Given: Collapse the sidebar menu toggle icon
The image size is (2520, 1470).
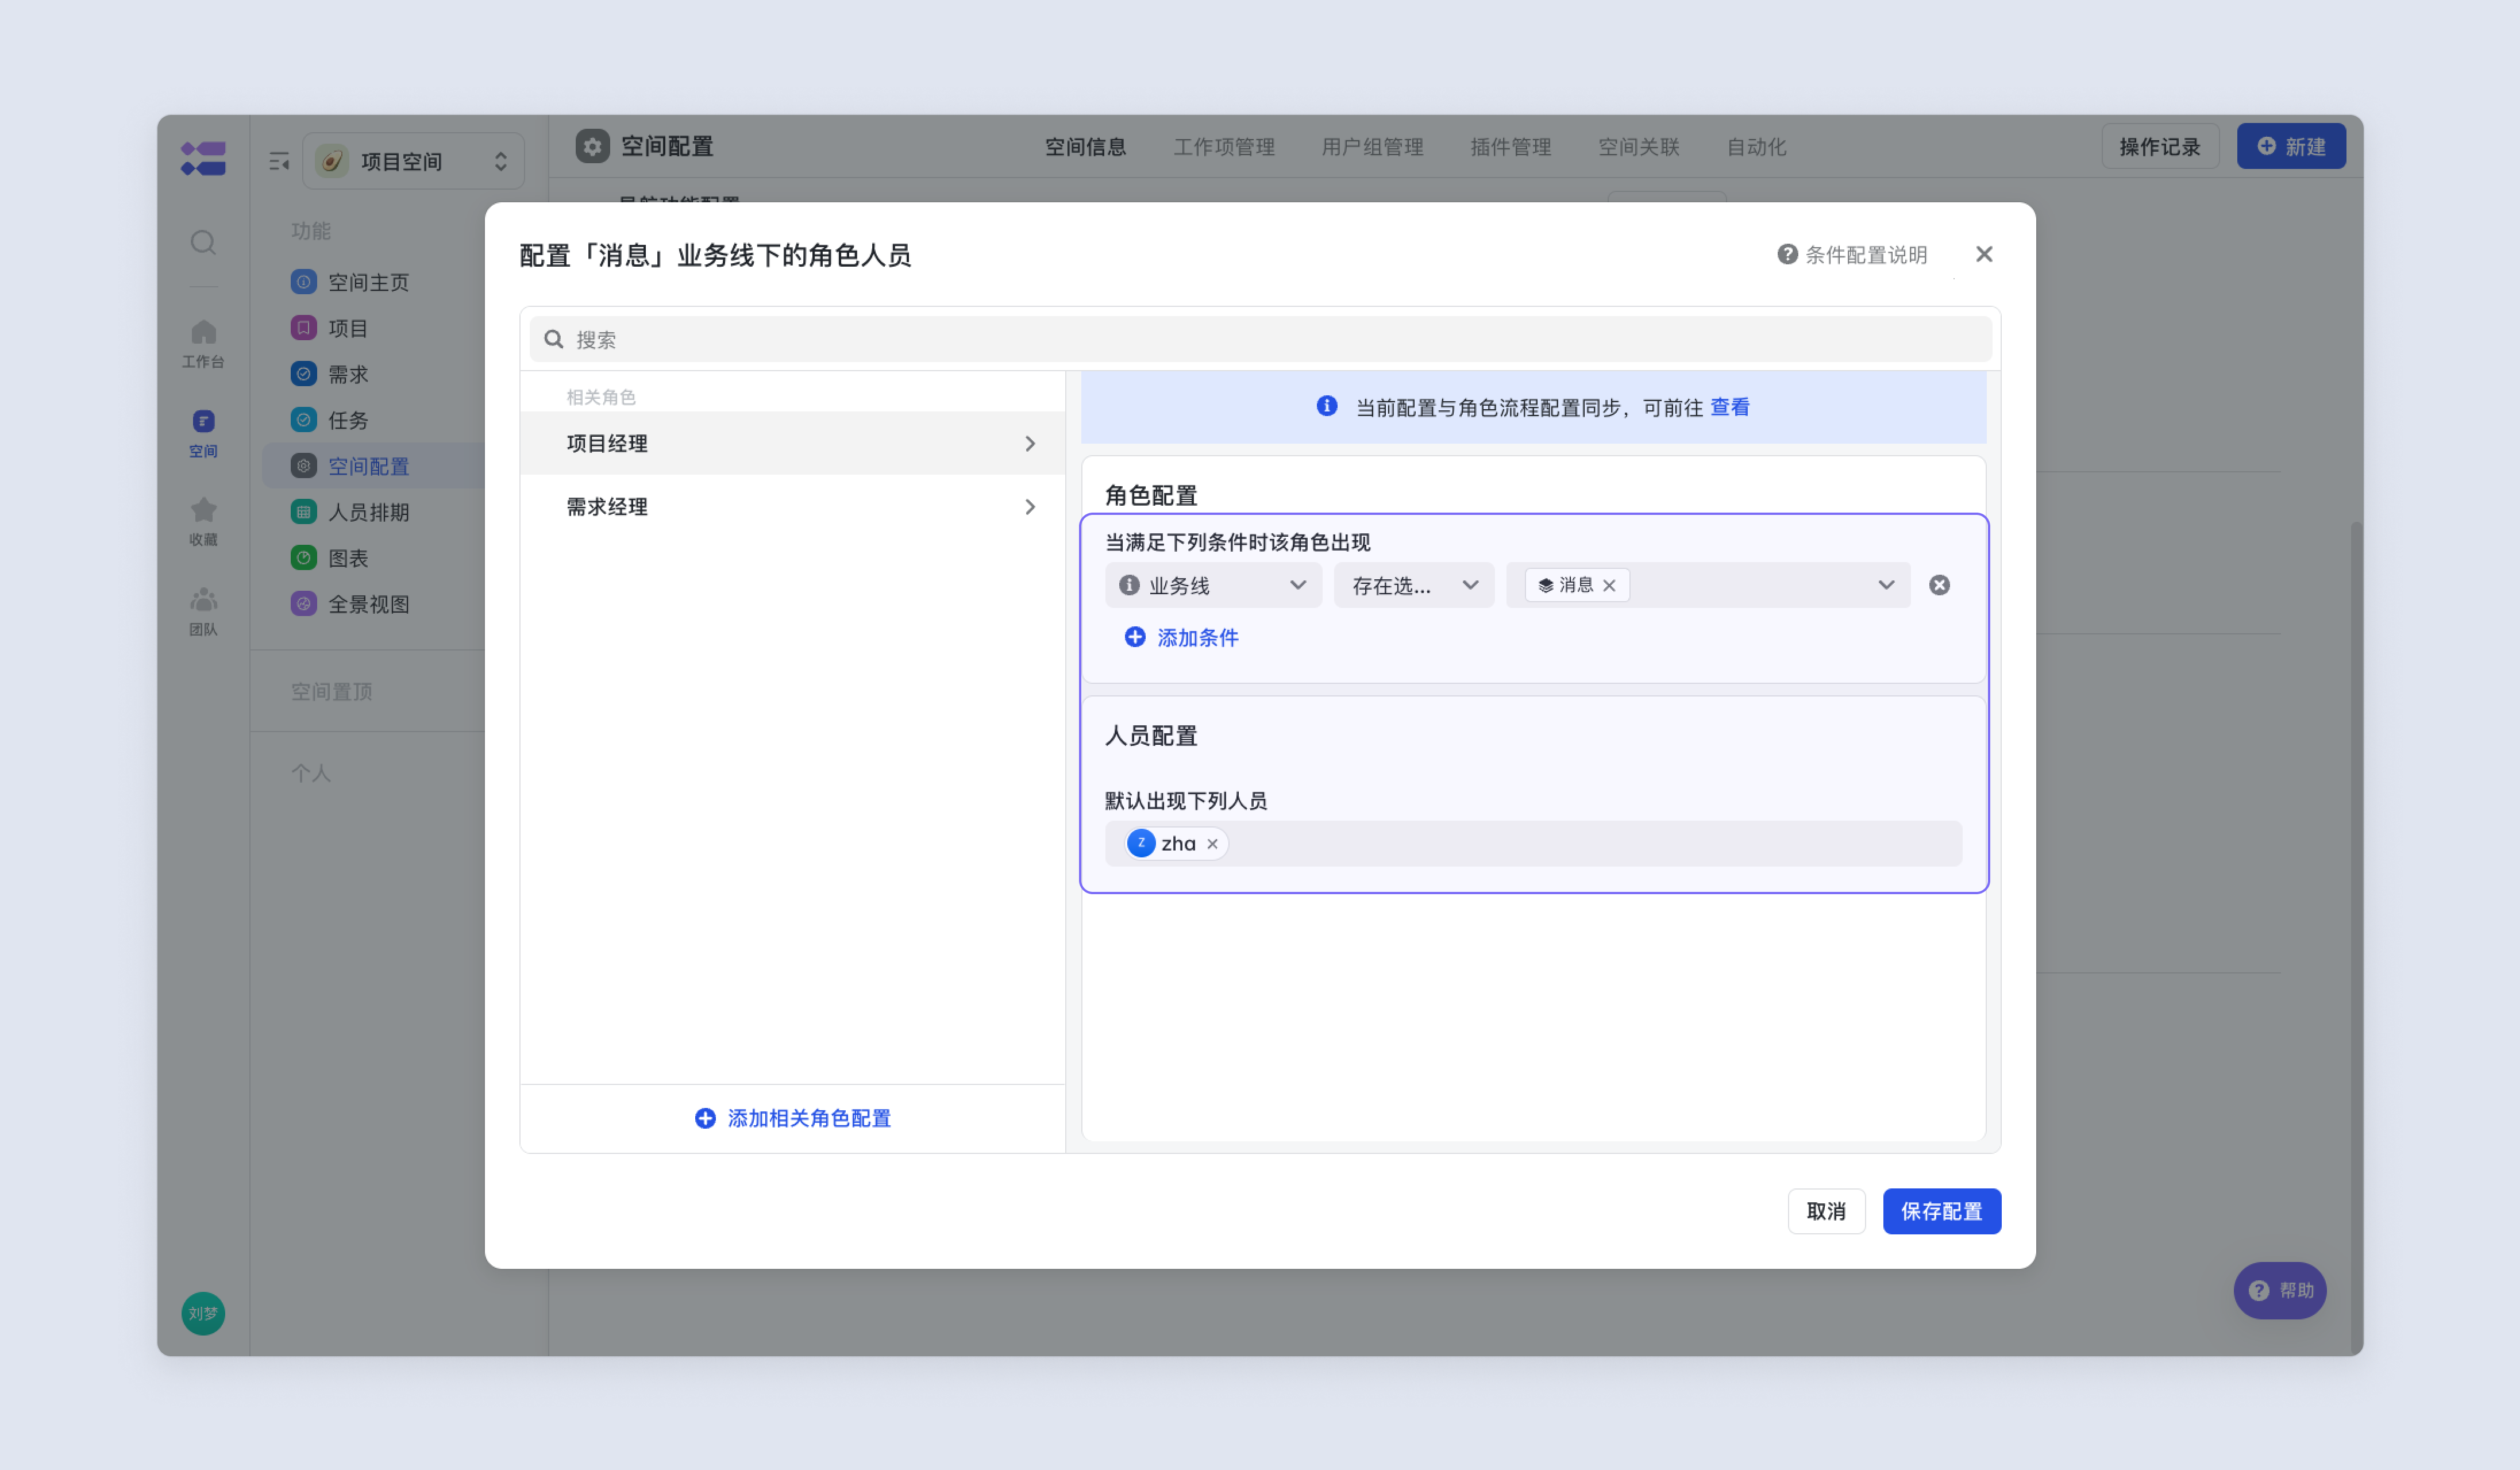Looking at the screenshot, I should point(279,161).
